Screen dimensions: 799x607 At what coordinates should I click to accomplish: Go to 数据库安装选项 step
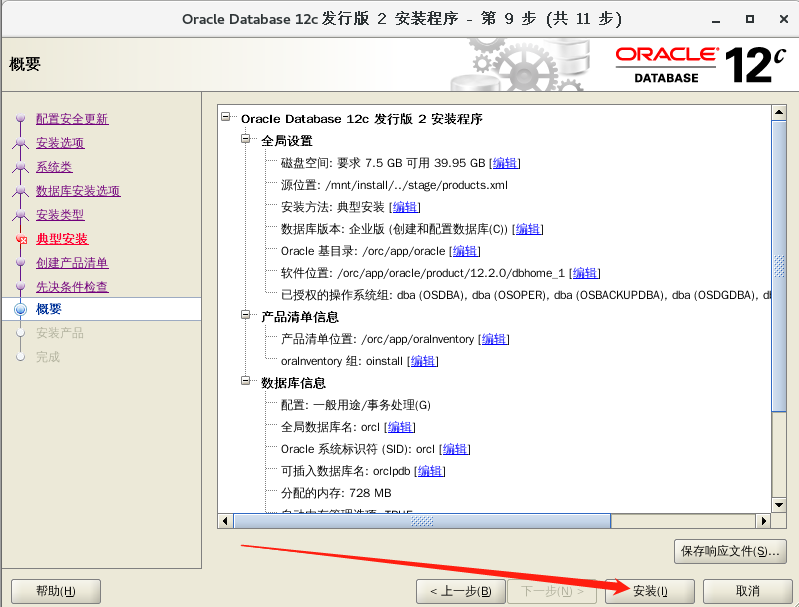(x=78, y=191)
